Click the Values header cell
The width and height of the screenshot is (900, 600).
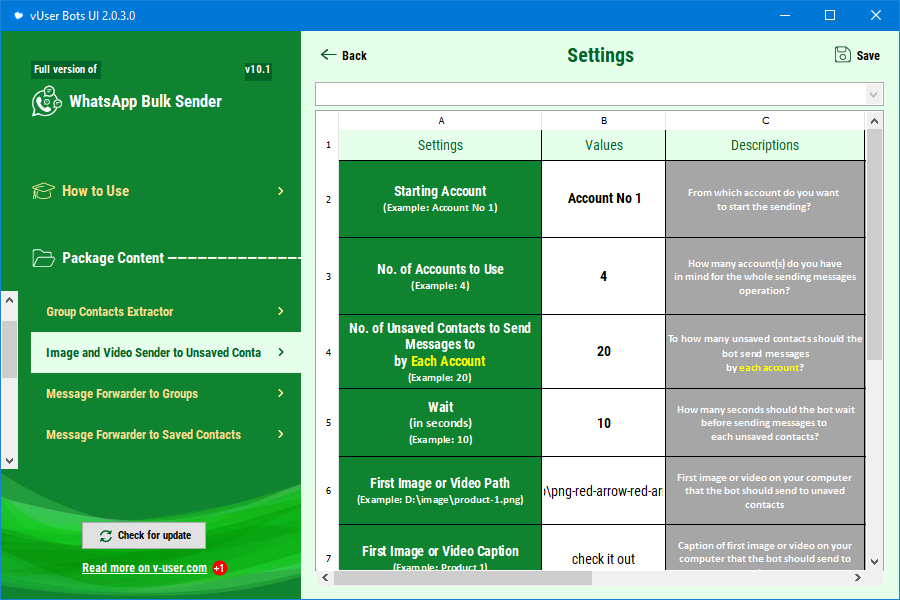(604, 145)
